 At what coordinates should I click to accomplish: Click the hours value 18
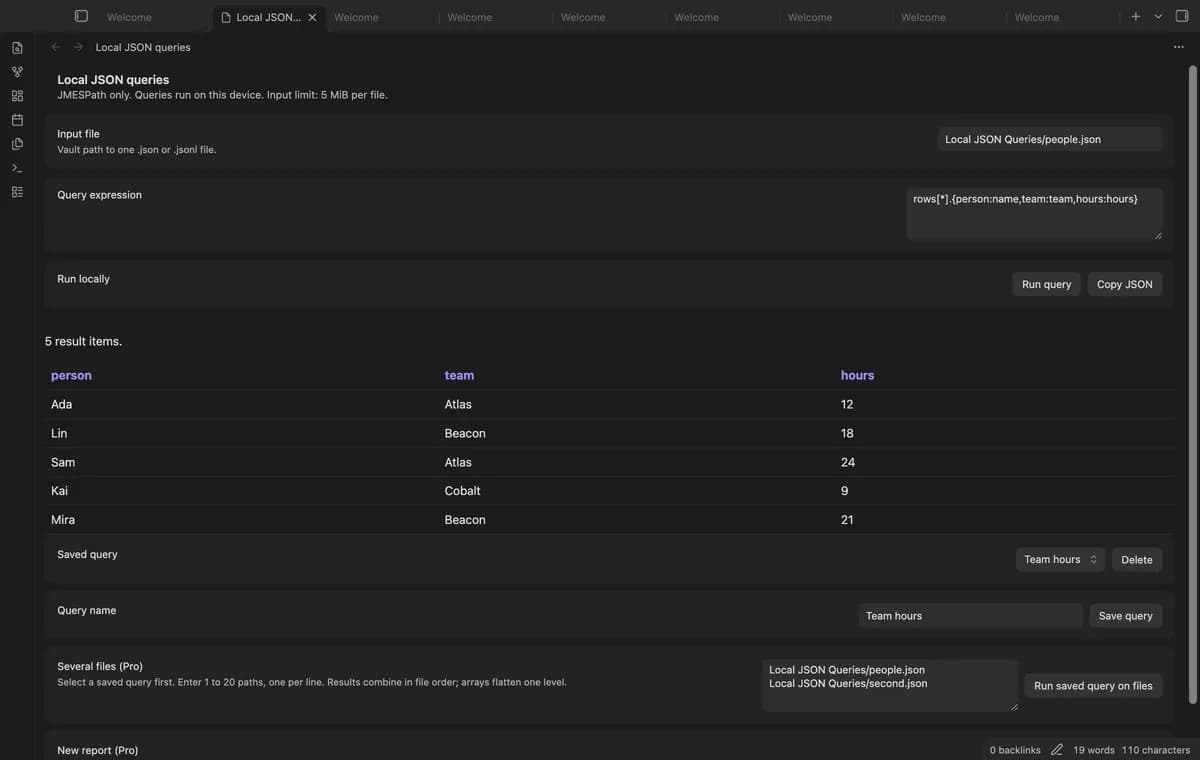tap(847, 433)
